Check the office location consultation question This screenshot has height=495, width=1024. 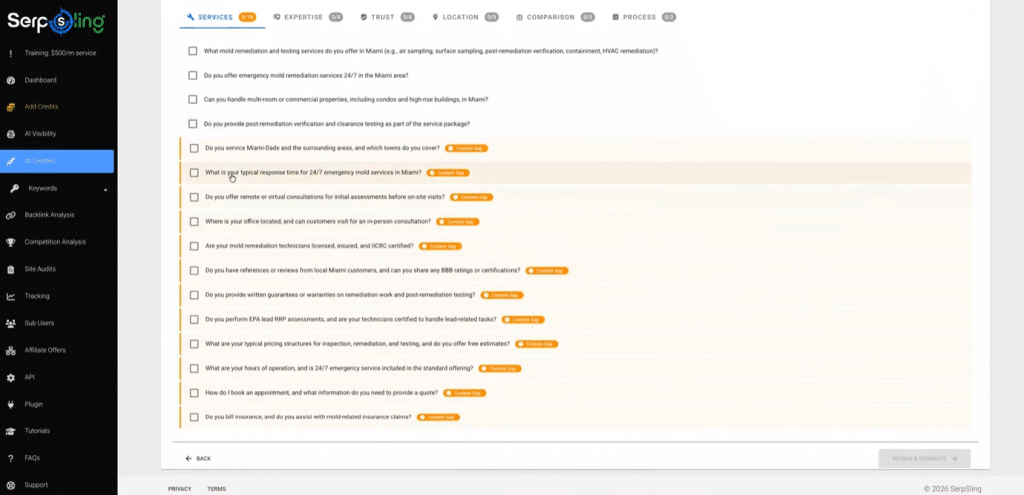(194, 221)
